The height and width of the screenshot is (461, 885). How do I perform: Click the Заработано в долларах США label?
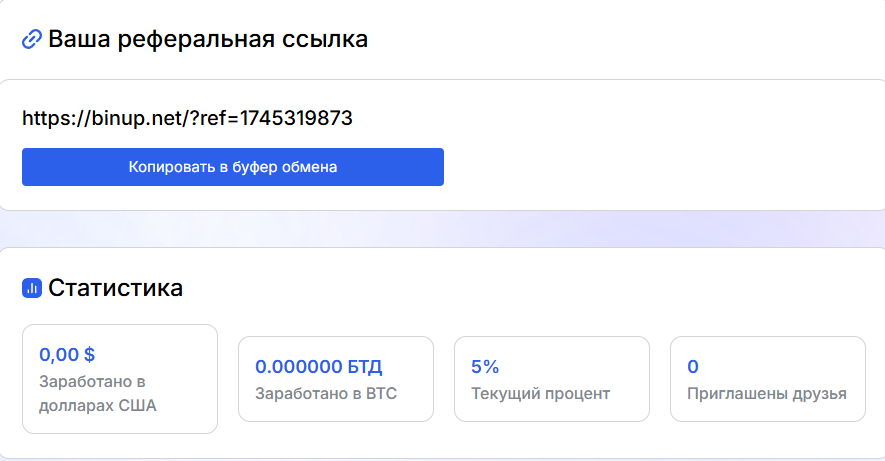tap(98, 393)
